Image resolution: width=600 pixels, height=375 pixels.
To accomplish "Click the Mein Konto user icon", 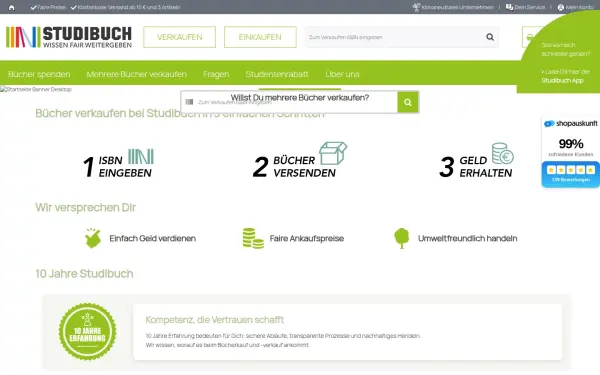I will click(x=561, y=7).
